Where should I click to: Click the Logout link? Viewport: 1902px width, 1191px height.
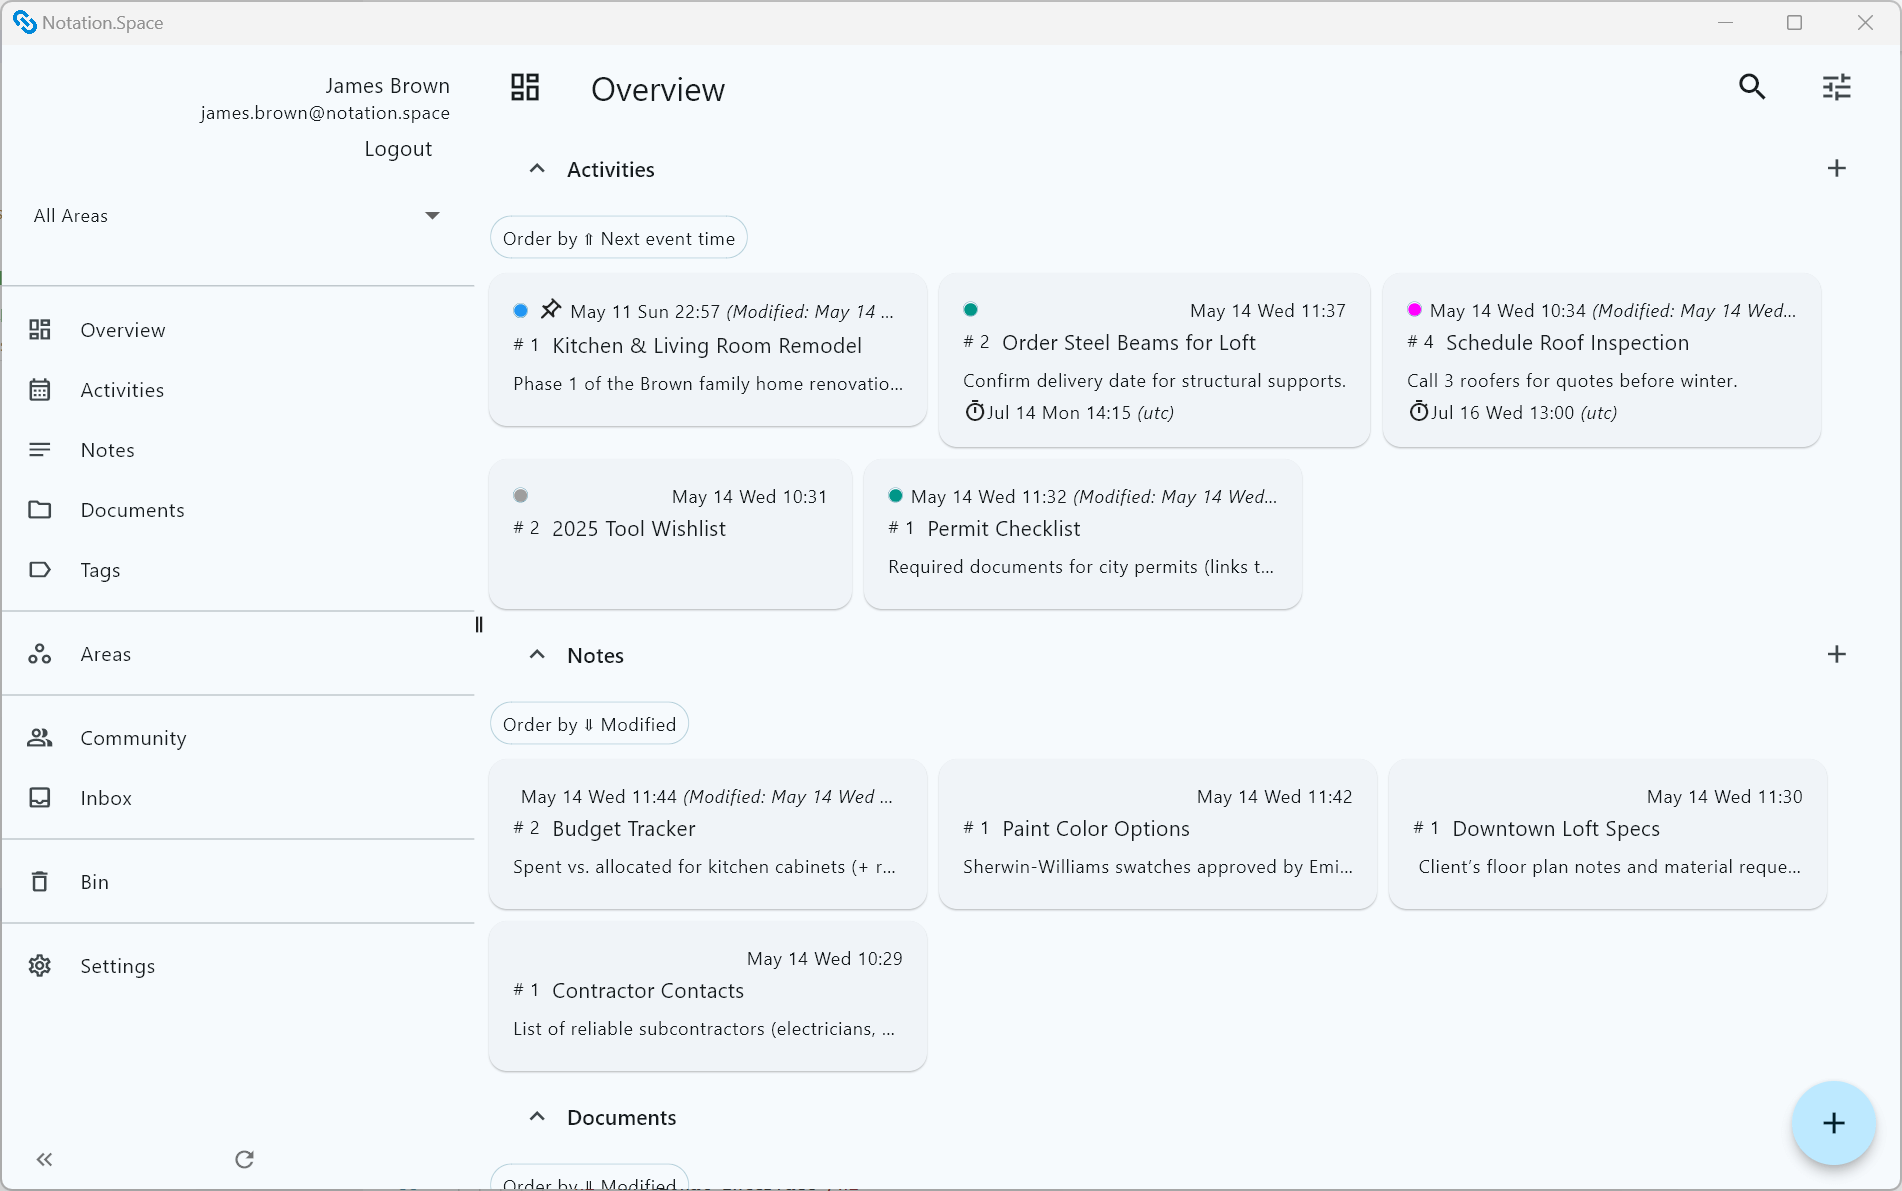coord(398,148)
